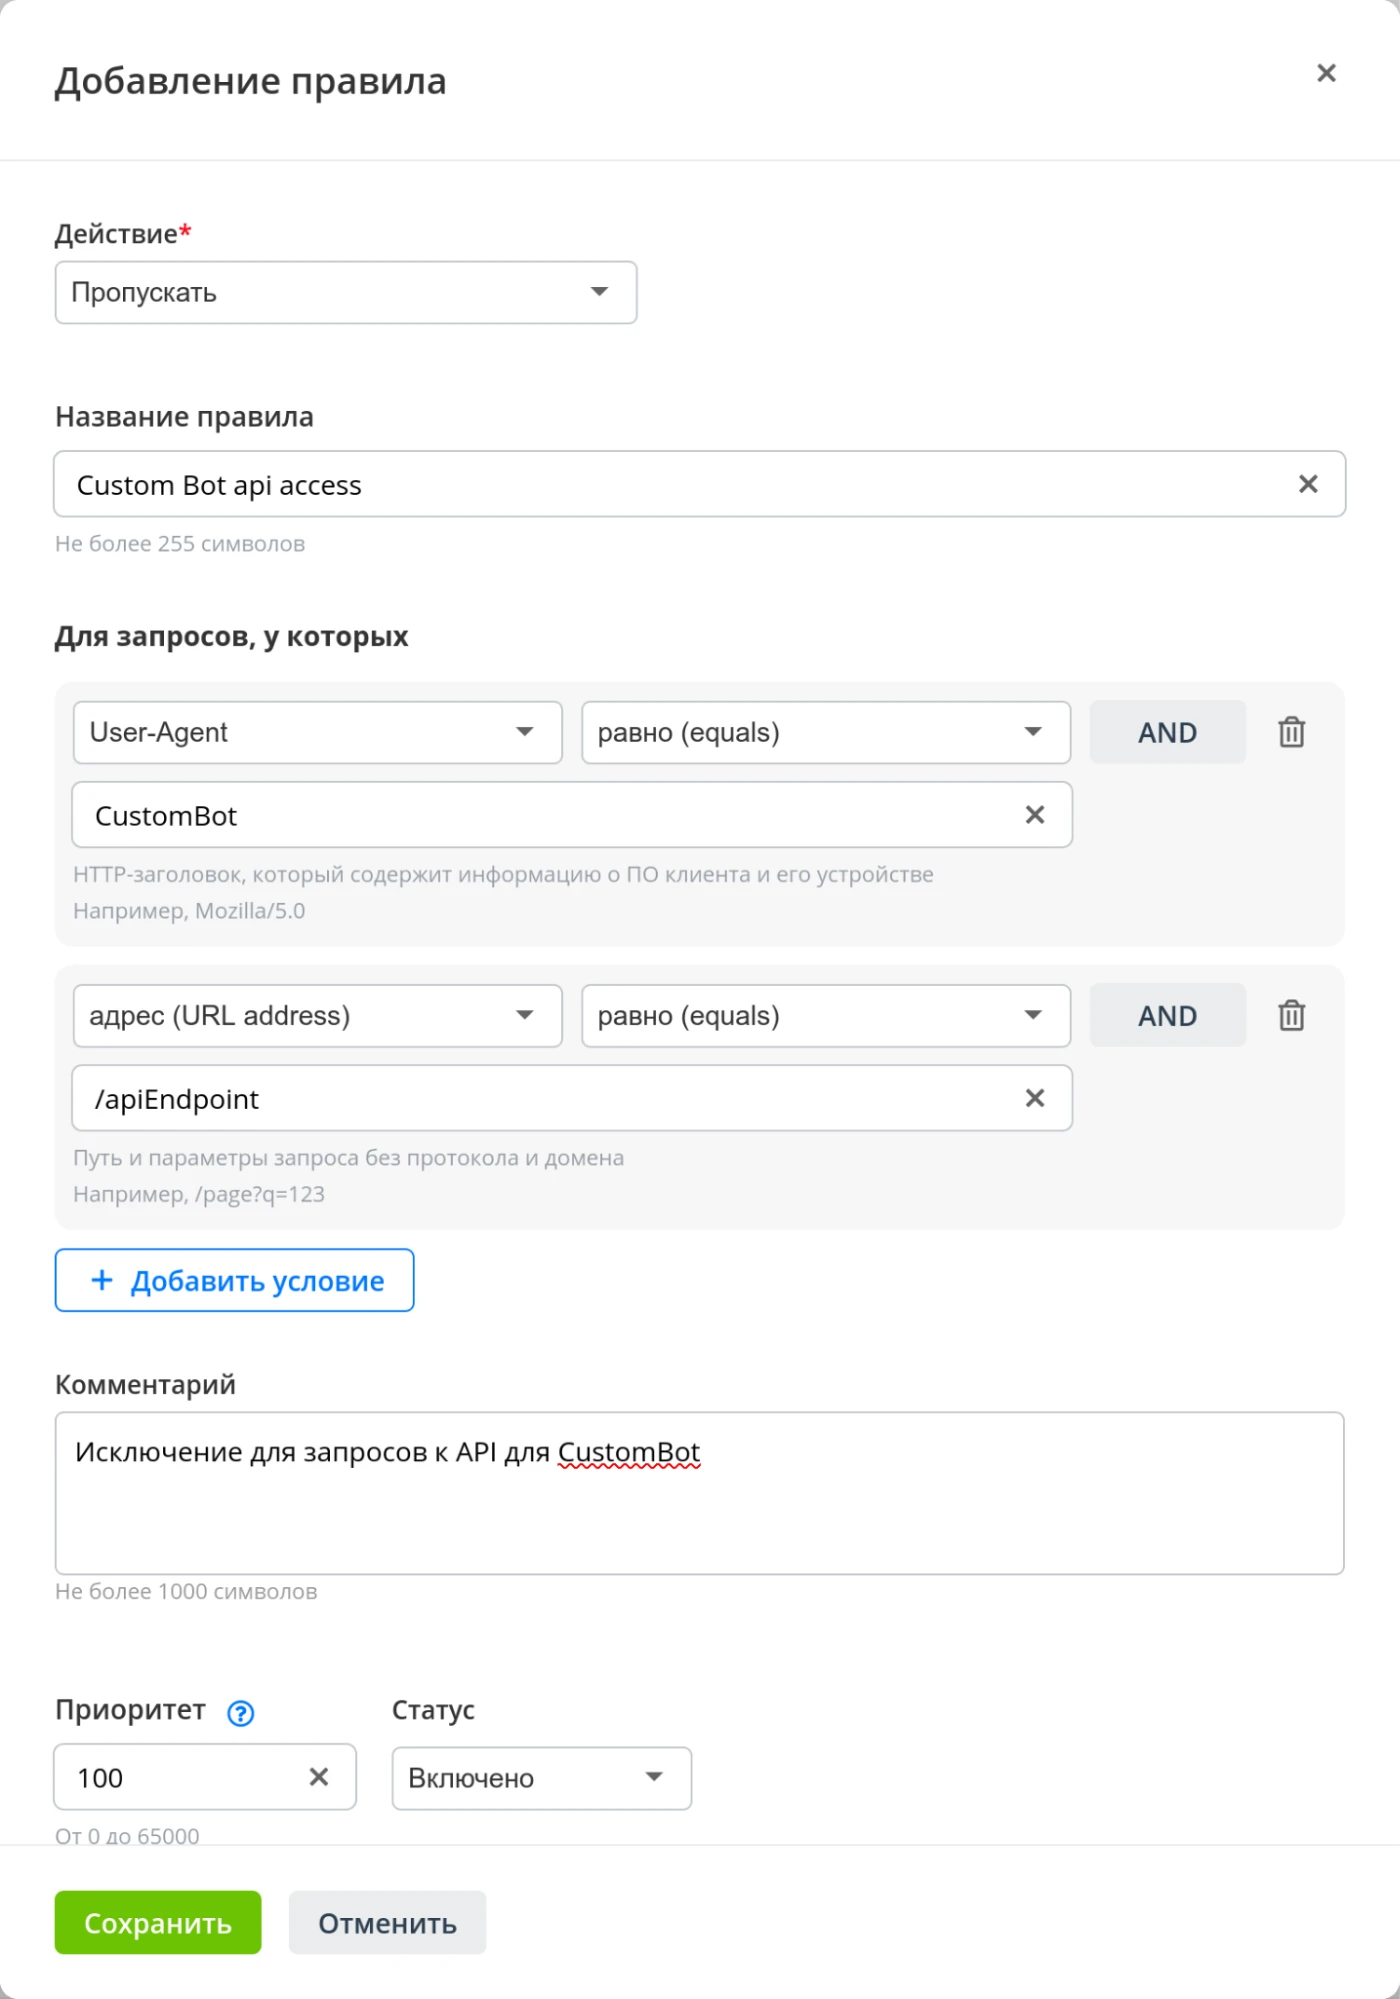Screen dimensions: 1400x1999
Task: Open the Действие dropdown showing Пропускать
Action: pyautogui.click(x=346, y=292)
